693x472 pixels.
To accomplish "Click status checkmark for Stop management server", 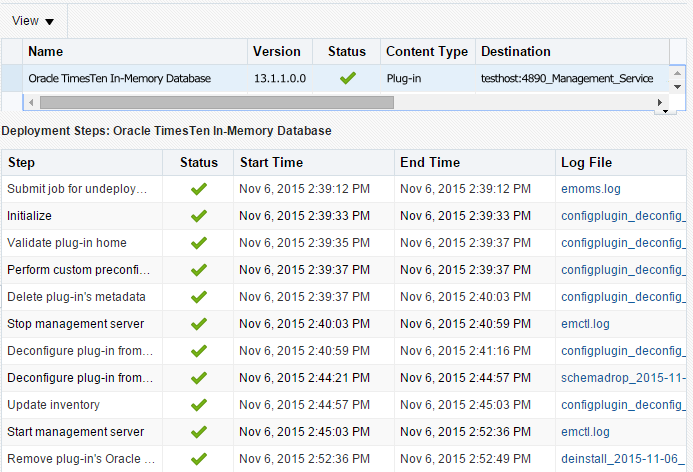I will [198, 324].
